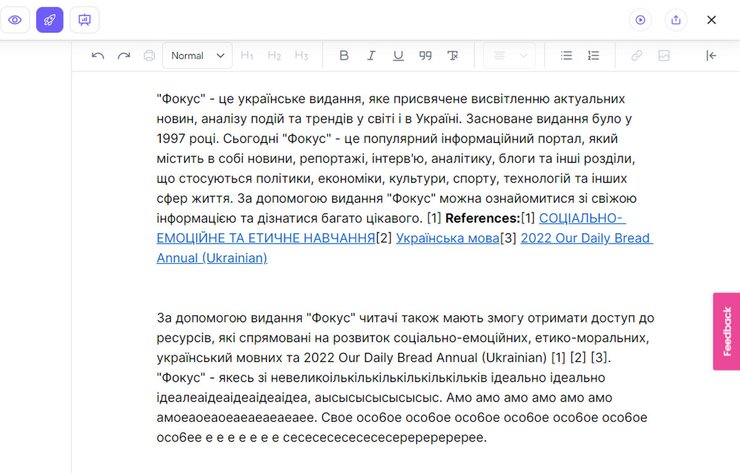740x473 pixels.
Task: Apply Heading 2 format
Action: 274,56
